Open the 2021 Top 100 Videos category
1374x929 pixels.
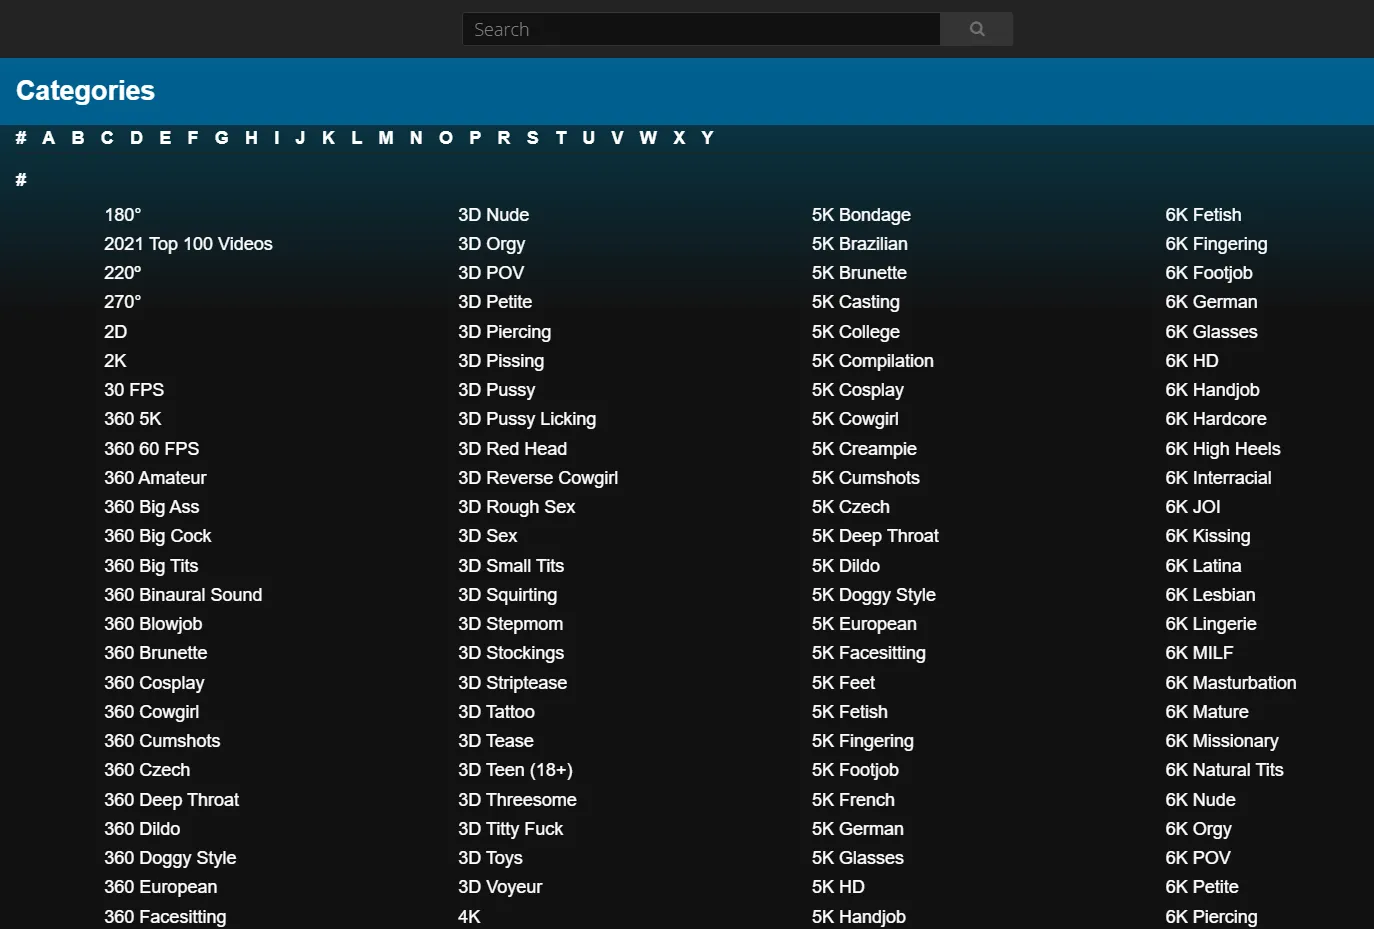pyautogui.click(x=188, y=244)
